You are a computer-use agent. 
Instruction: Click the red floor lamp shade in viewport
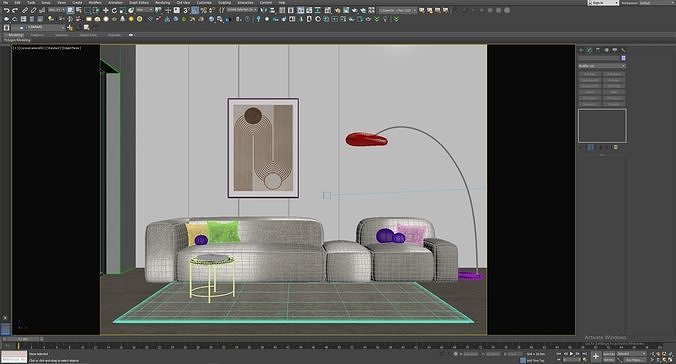tap(366, 139)
